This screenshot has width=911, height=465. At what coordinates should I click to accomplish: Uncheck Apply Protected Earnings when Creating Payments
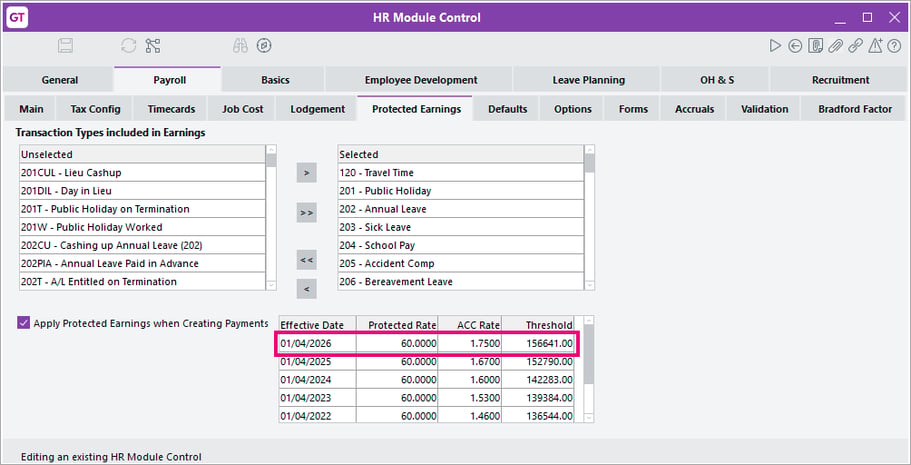pyautogui.click(x=23, y=323)
